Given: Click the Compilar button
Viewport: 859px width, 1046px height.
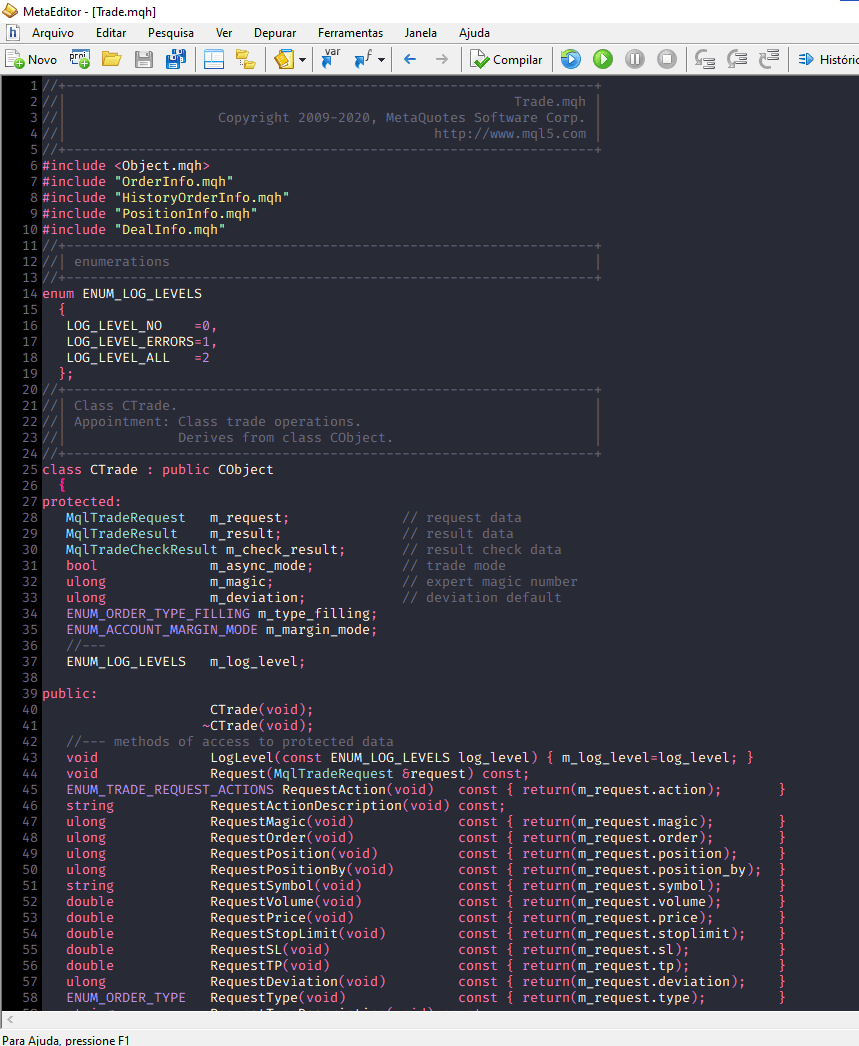Looking at the screenshot, I should 506,59.
